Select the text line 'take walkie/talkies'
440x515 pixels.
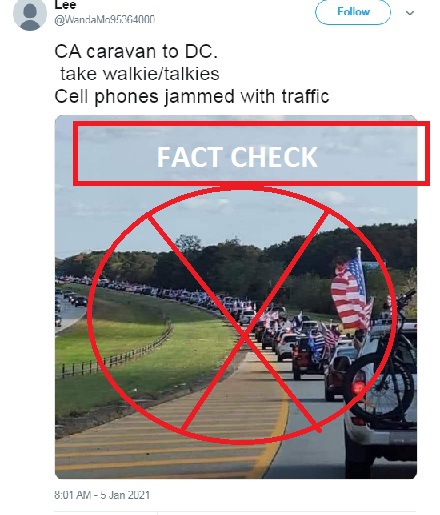[140, 74]
